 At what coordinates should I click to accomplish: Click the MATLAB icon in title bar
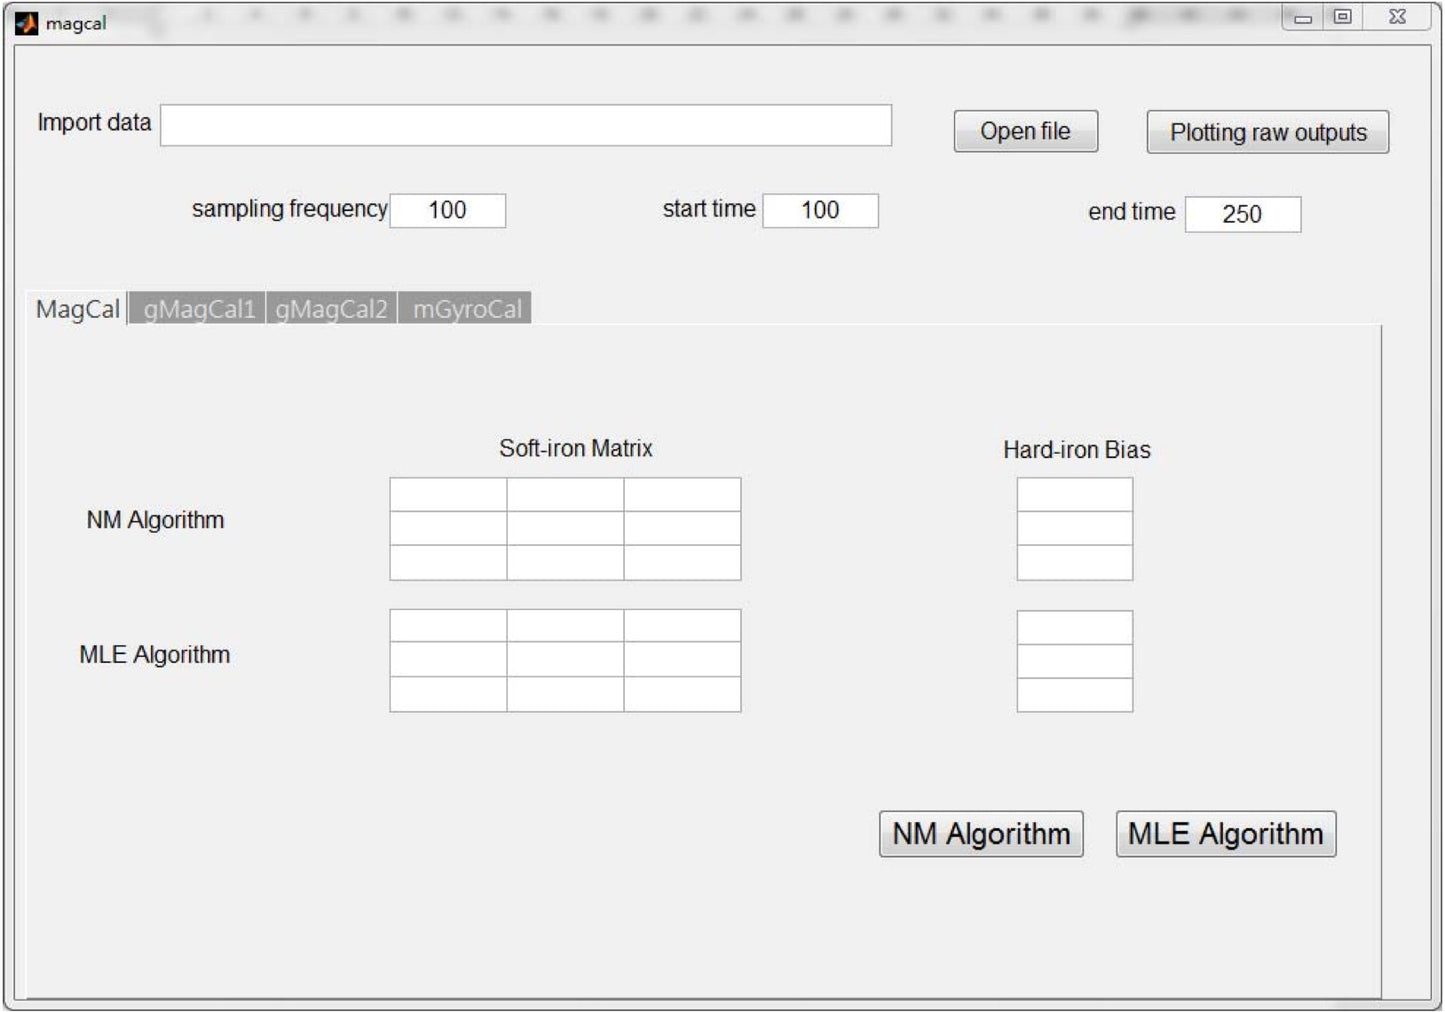pos(26,22)
